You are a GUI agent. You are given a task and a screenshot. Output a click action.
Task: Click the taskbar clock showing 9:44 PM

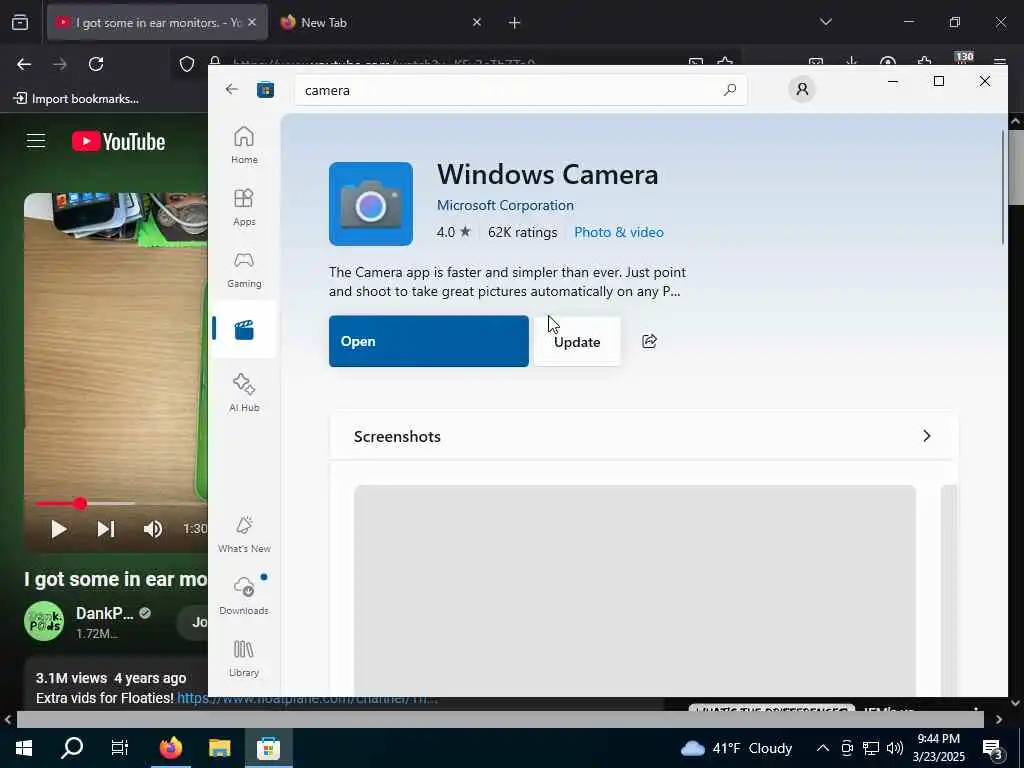(938, 748)
